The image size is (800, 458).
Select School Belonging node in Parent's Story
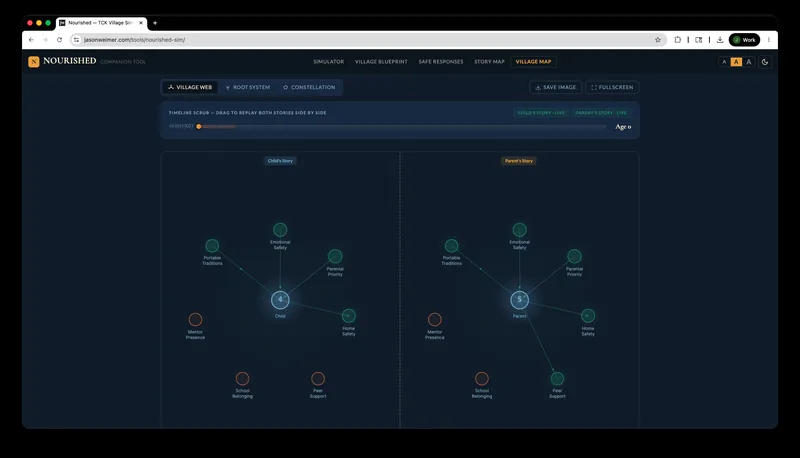click(482, 378)
